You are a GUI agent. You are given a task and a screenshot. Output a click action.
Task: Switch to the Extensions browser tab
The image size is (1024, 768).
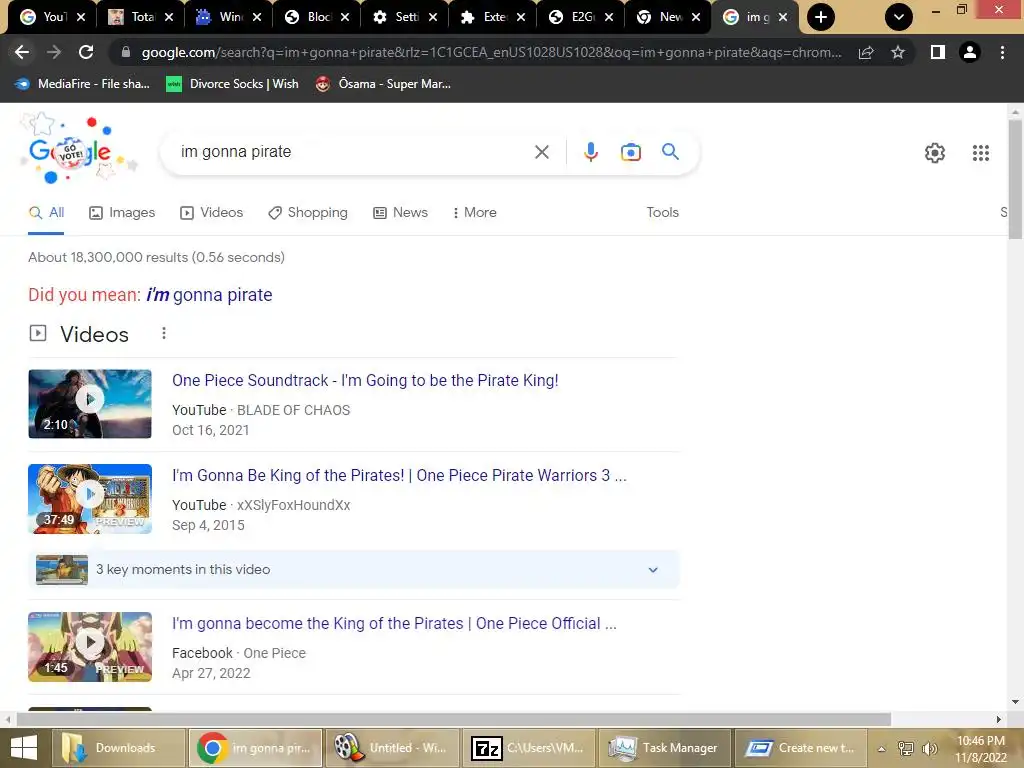(x=485, y=17)
